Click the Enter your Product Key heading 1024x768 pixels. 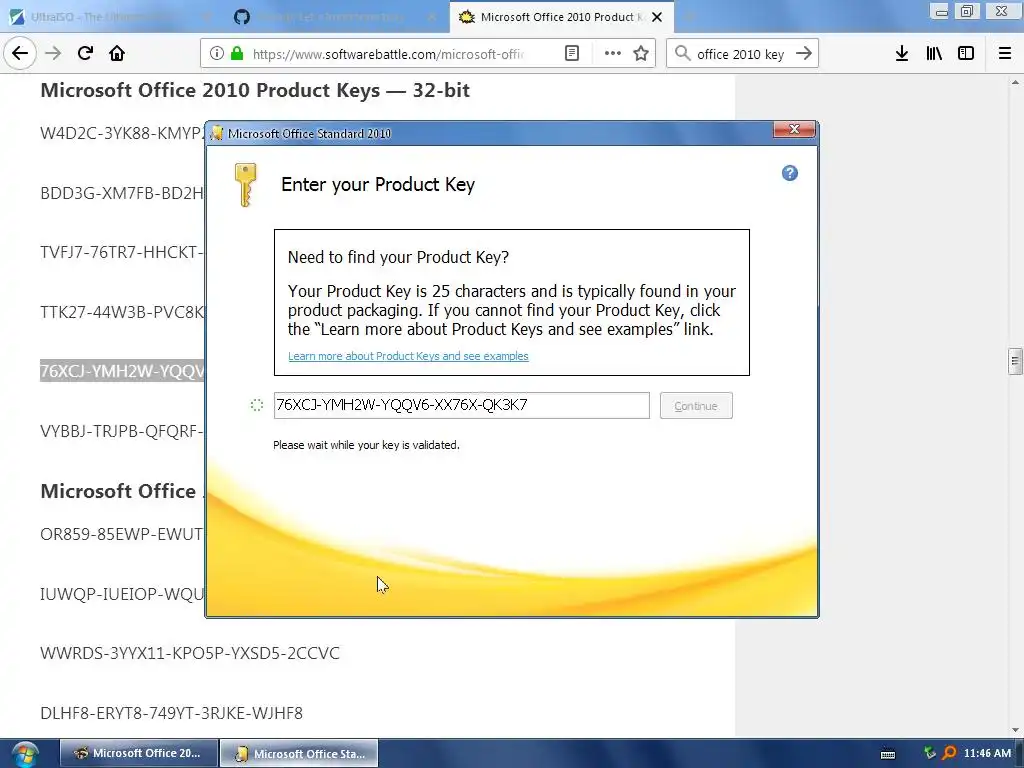(x=377, y=184)
